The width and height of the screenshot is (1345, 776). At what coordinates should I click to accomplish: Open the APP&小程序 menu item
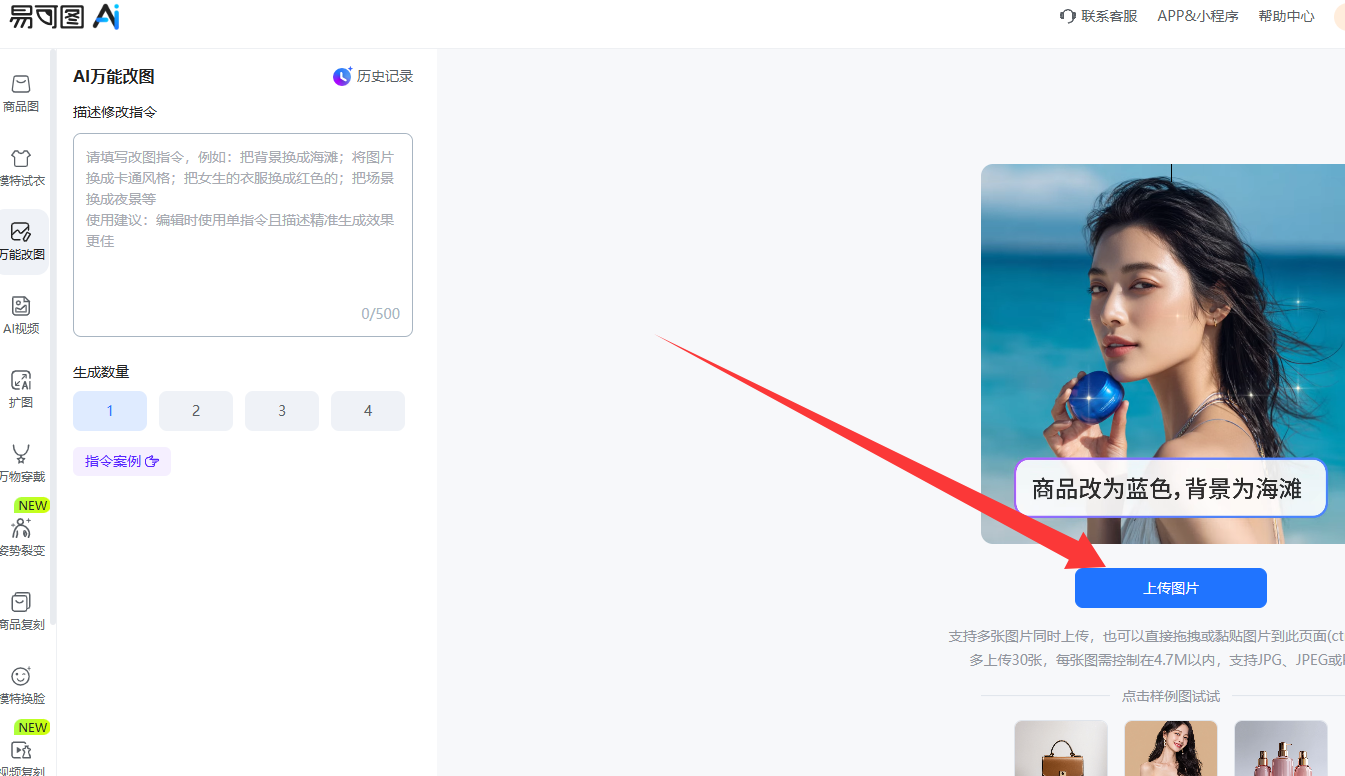coord(1197,16)
